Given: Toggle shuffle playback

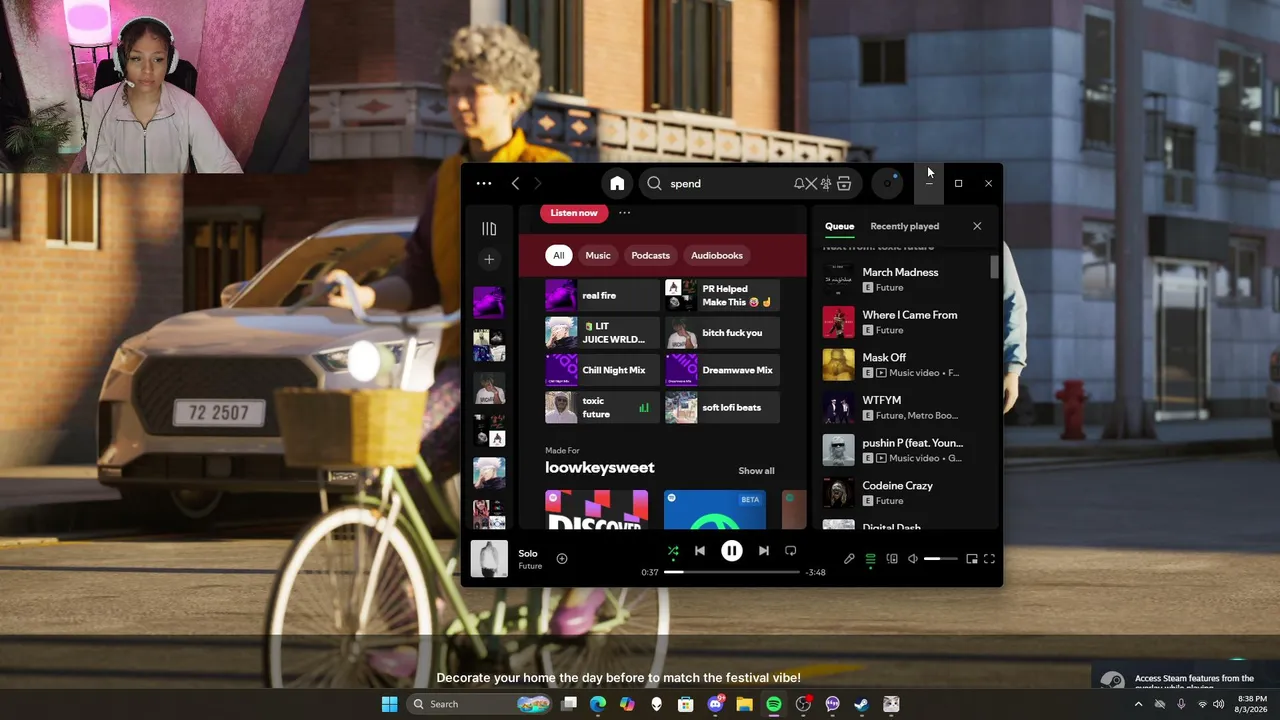Looking at the screenshot, I should tap(673, 551).
